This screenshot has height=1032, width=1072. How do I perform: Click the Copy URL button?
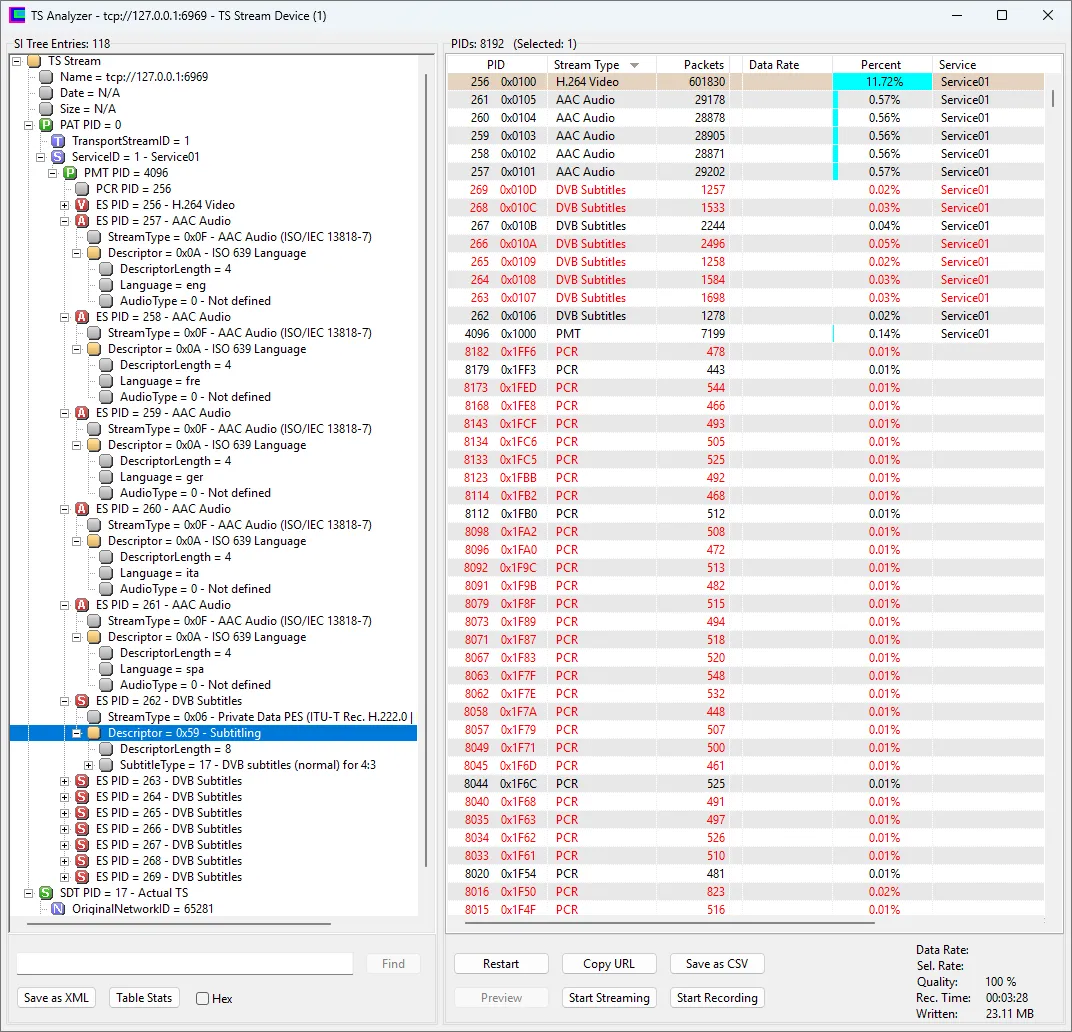coord(609,964)
